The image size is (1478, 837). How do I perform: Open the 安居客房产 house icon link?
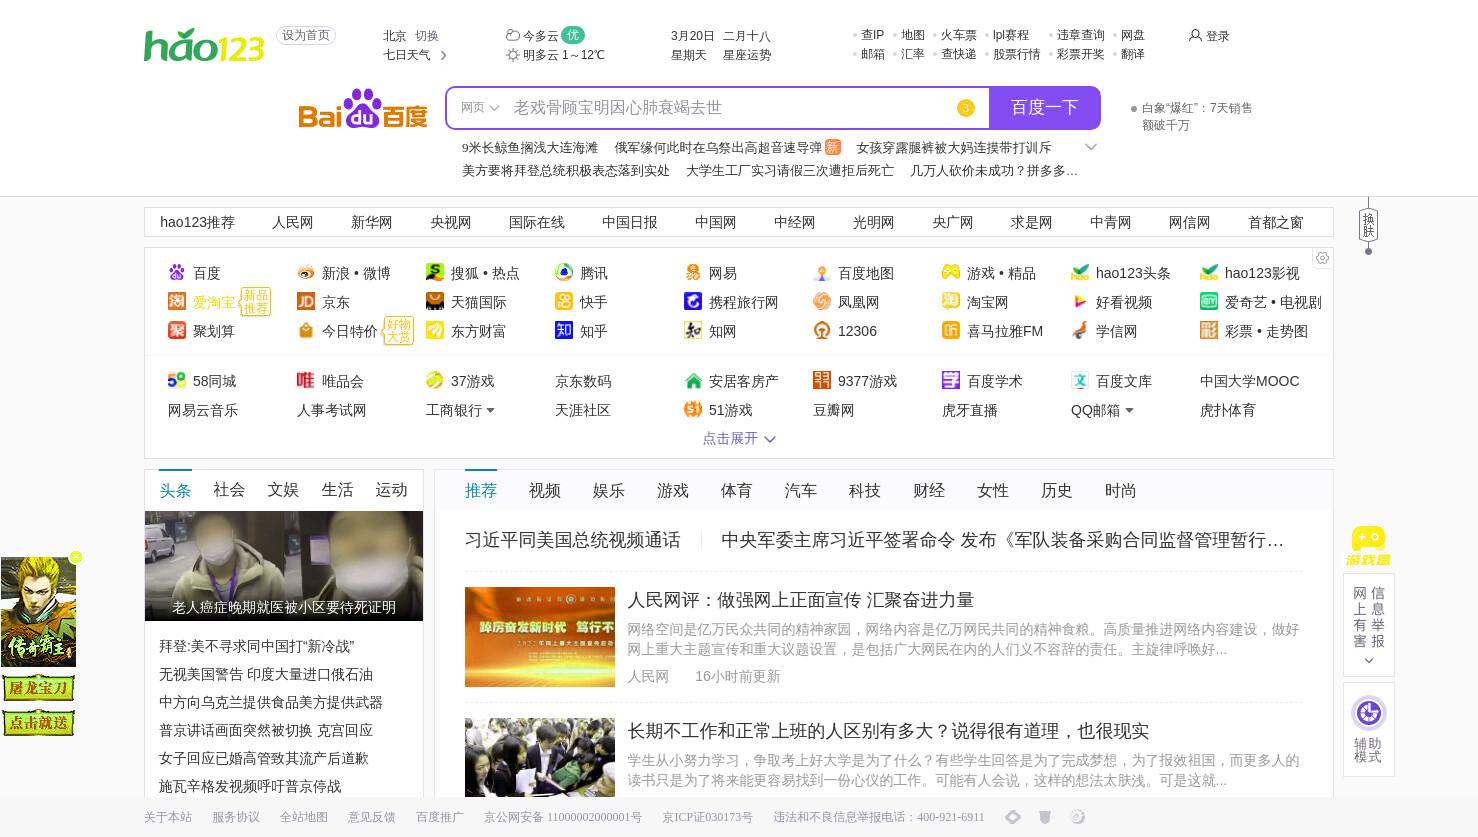point(693,380)
